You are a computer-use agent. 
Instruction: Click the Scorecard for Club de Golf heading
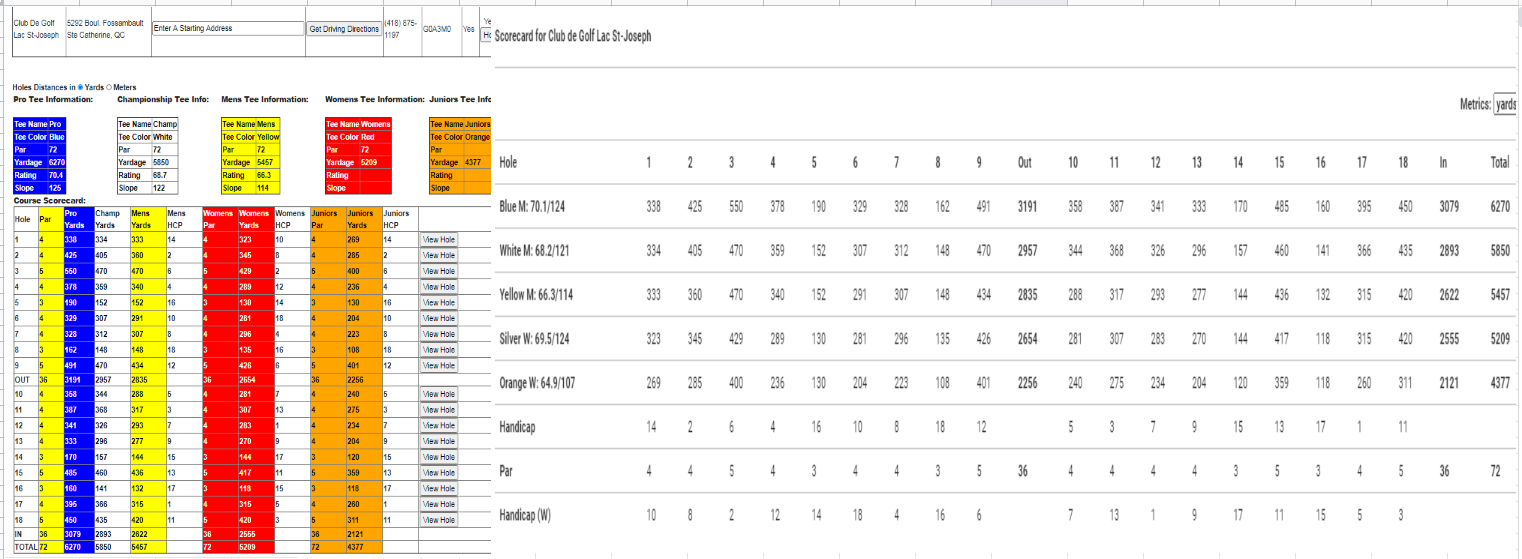coord(573,36)
